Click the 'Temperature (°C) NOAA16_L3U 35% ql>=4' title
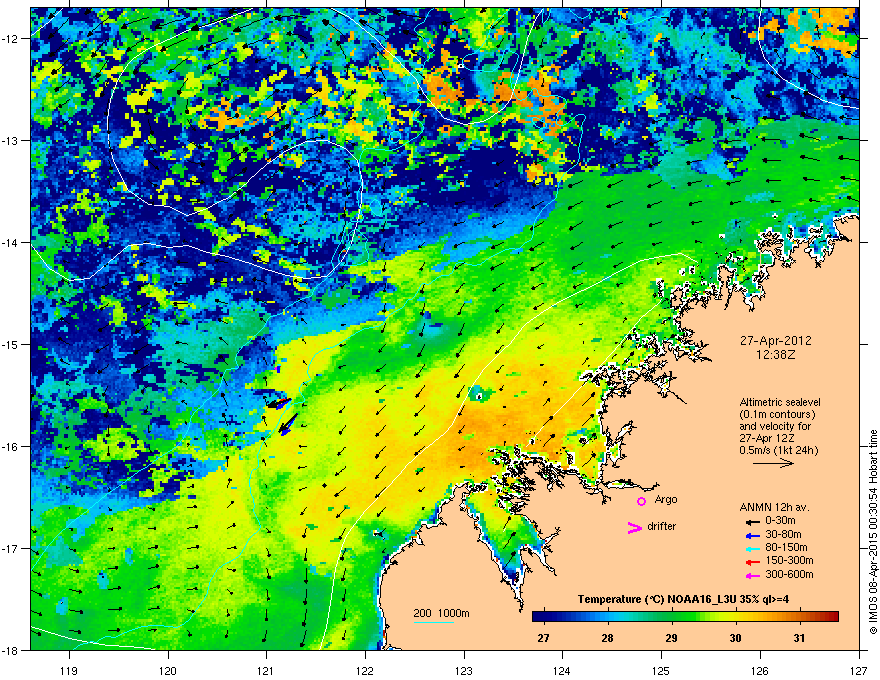880x680 pixels. 683,599
